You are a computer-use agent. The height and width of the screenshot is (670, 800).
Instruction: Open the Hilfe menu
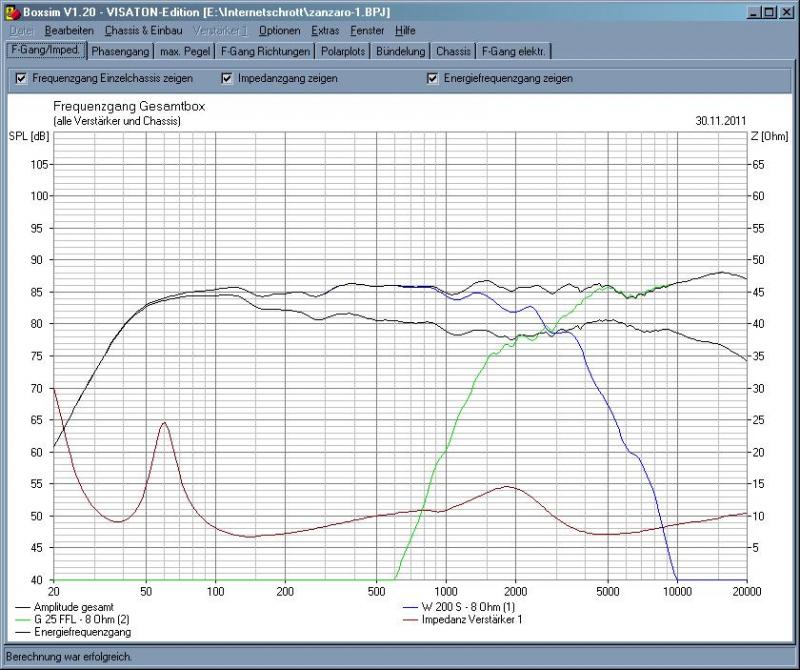pyautogui.click(x=405, y=31)
